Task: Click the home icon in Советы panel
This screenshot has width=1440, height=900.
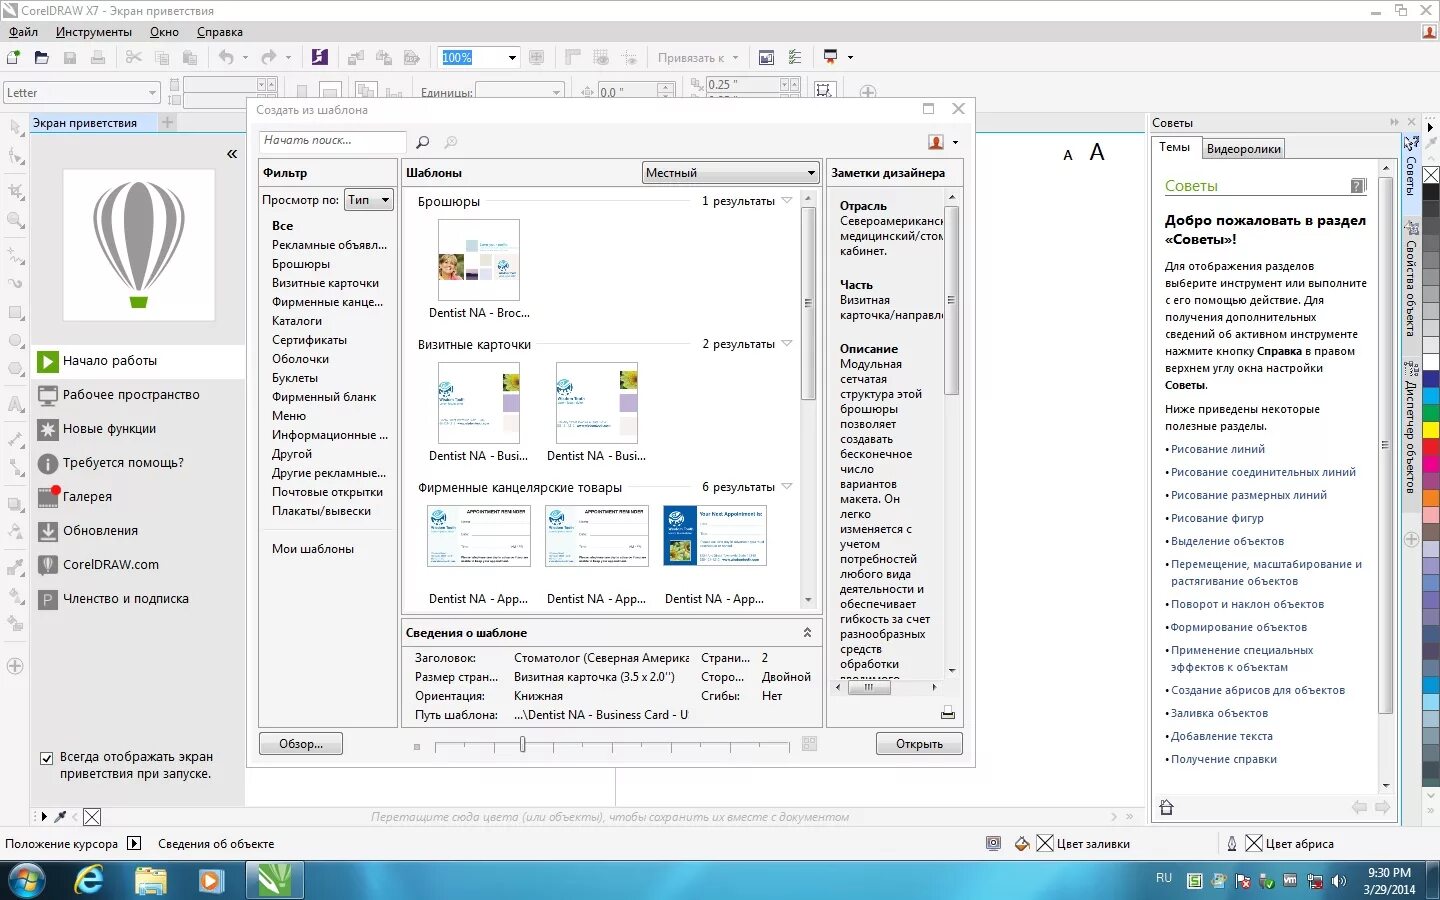Action: coord(1166,807)
